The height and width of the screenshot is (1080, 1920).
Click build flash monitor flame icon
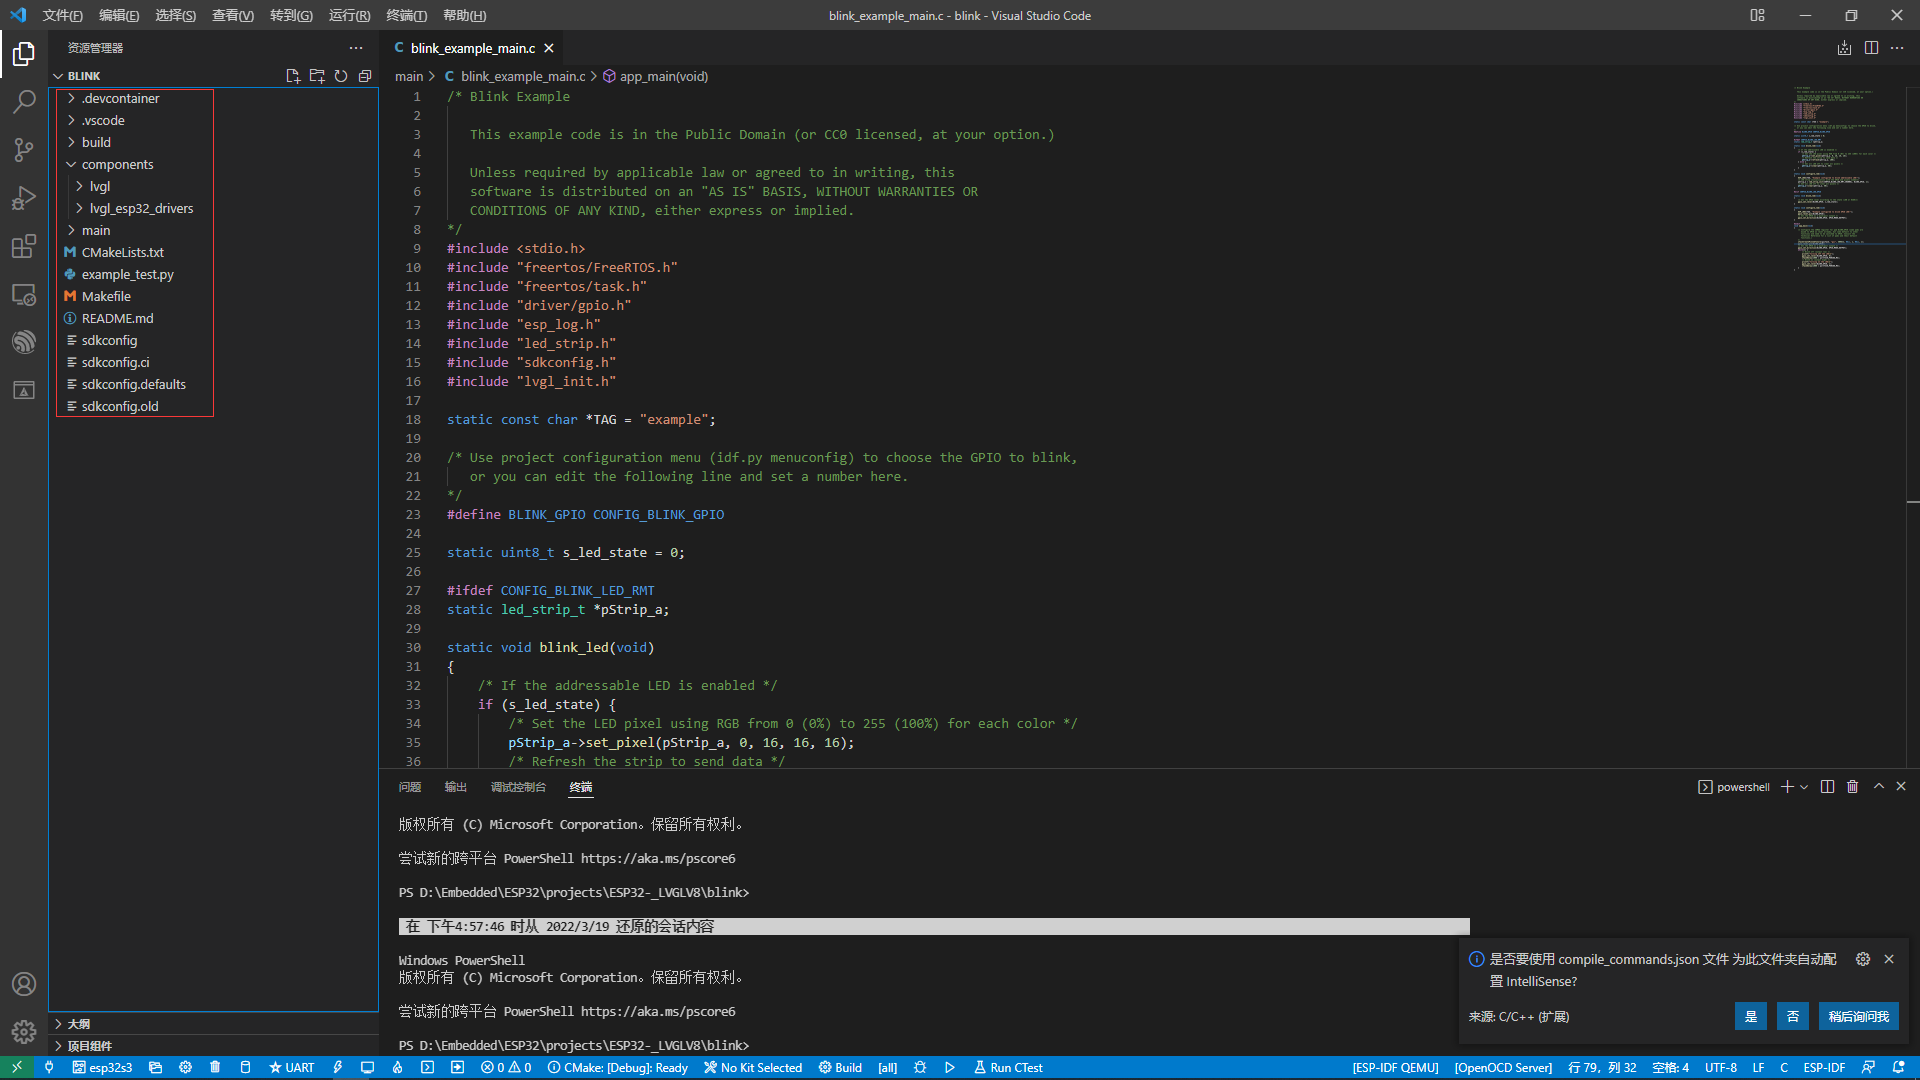click(397, 1067)
